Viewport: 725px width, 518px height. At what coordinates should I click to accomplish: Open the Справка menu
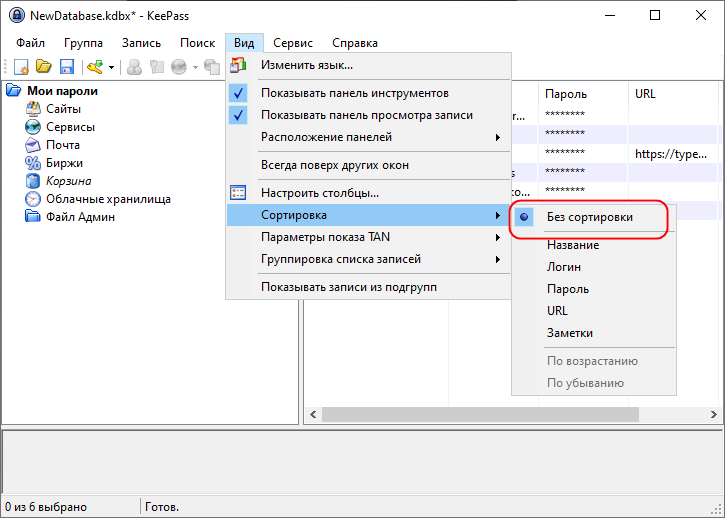pyautogui.click(x=355, y=43)
